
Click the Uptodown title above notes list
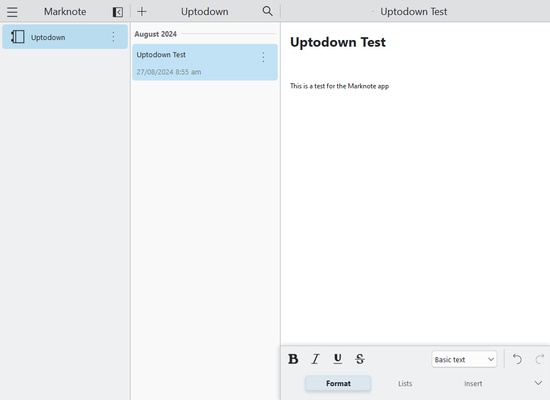point(204,12)
